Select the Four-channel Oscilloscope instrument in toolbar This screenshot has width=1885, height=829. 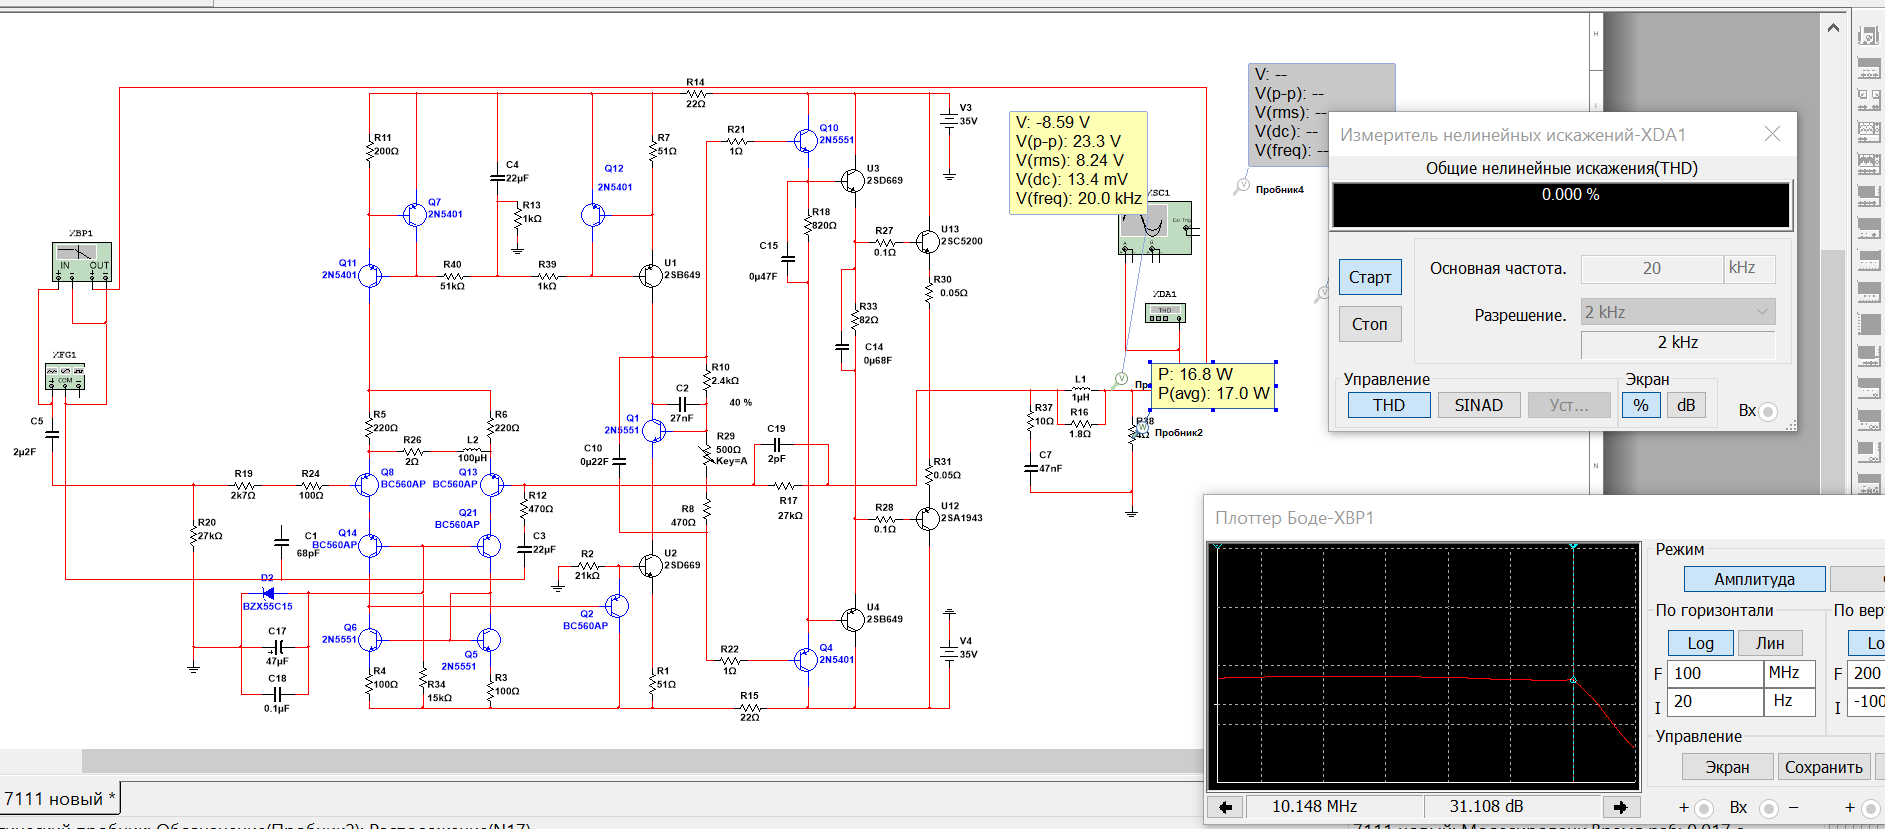point(1868,164)
